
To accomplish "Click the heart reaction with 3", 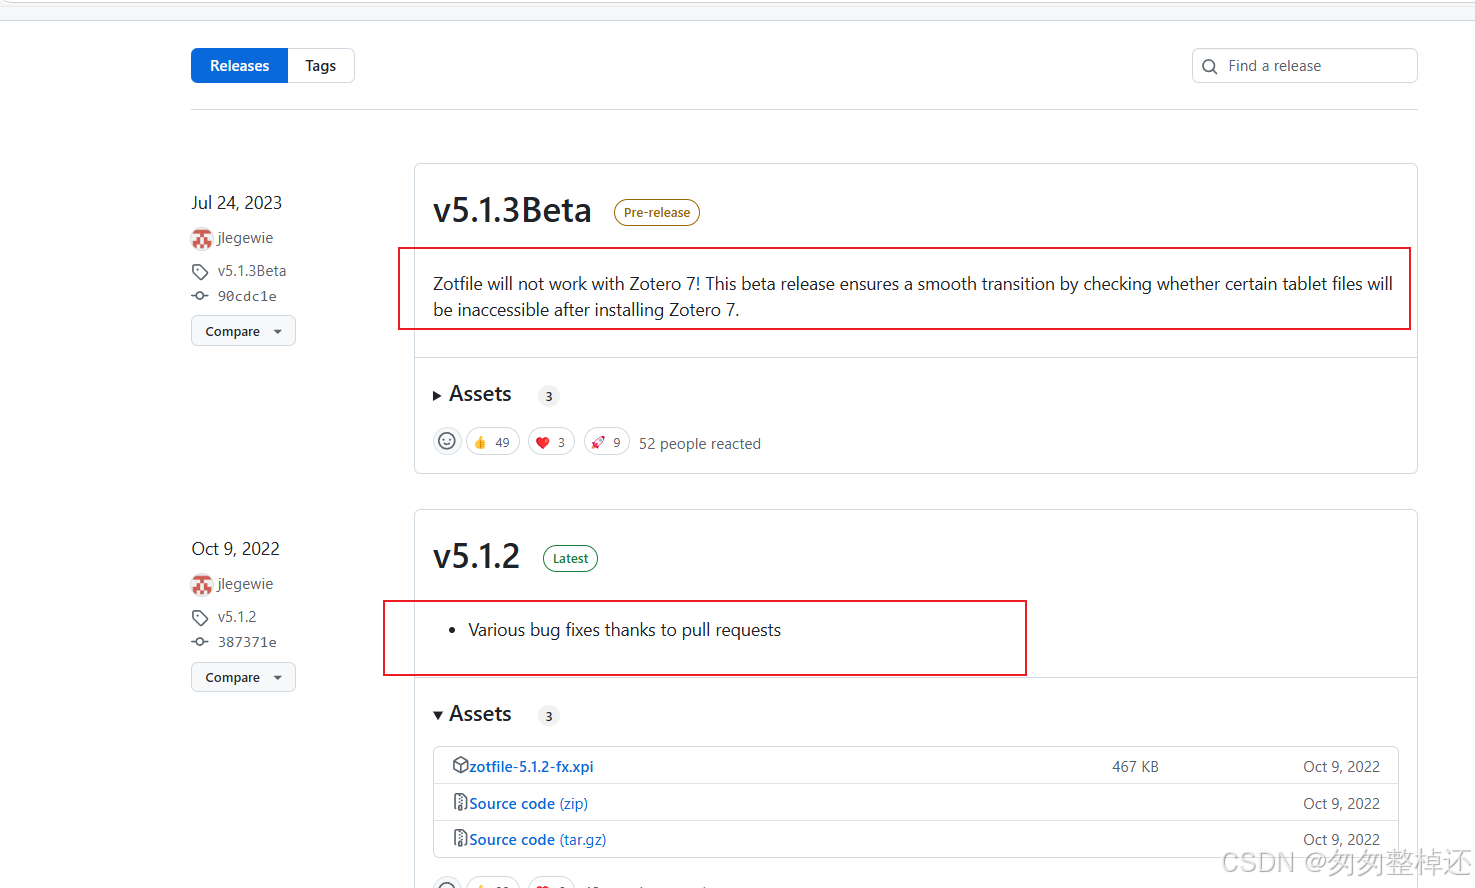I will coord(551,442).
